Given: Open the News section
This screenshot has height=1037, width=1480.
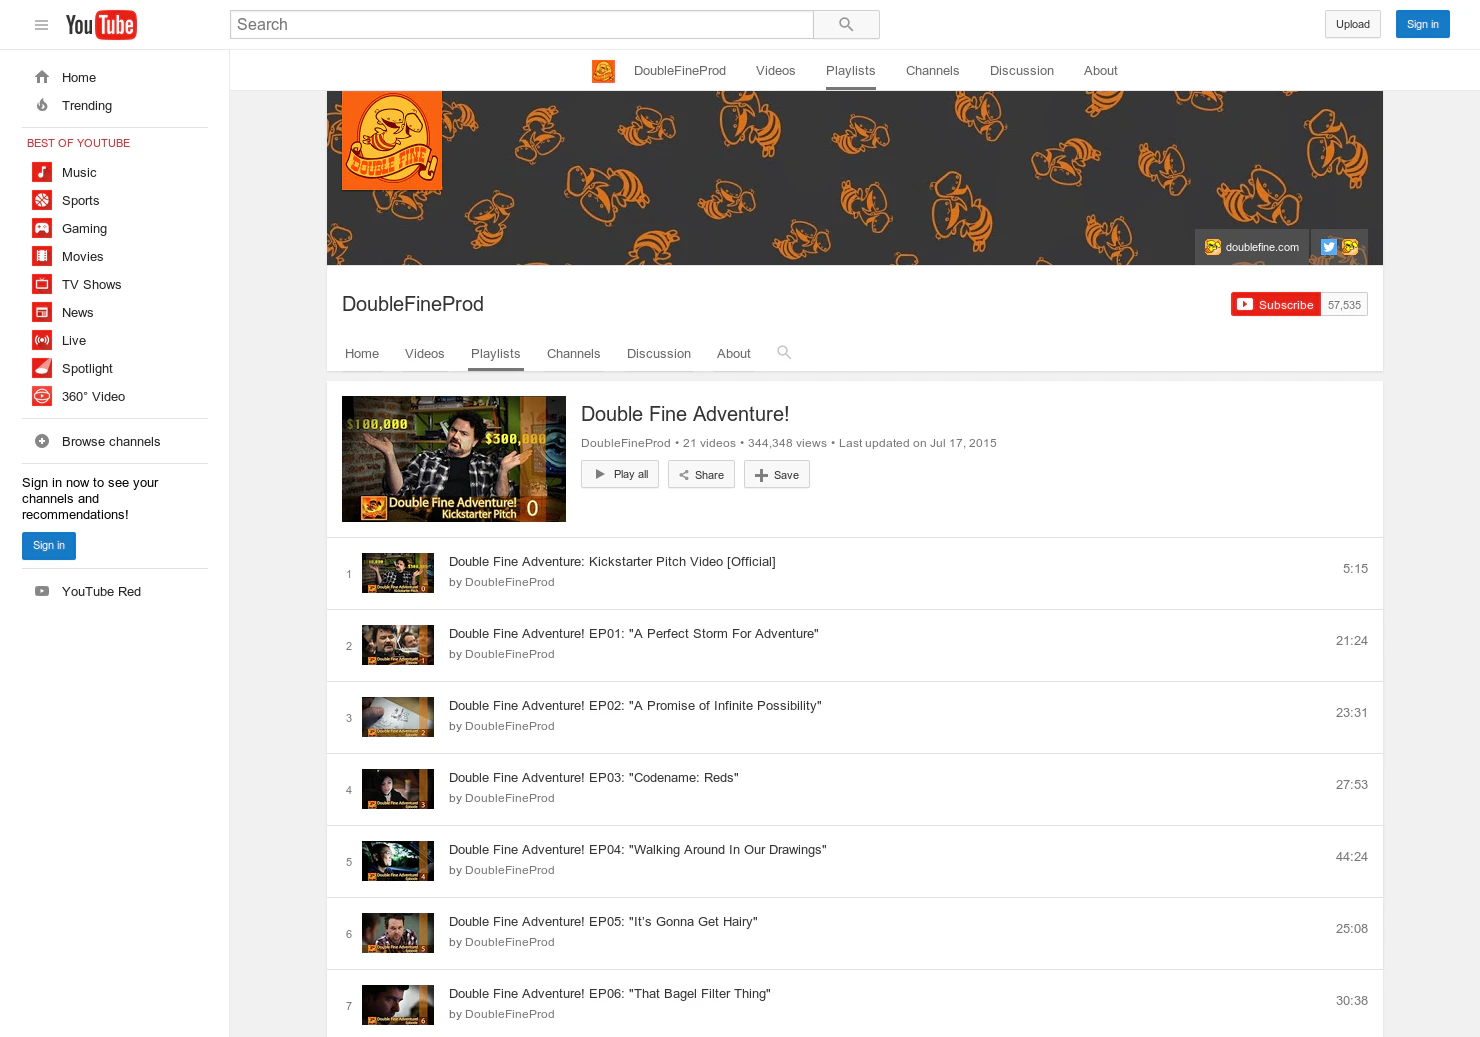Looking at the screenshot, I should click(76, 312).
